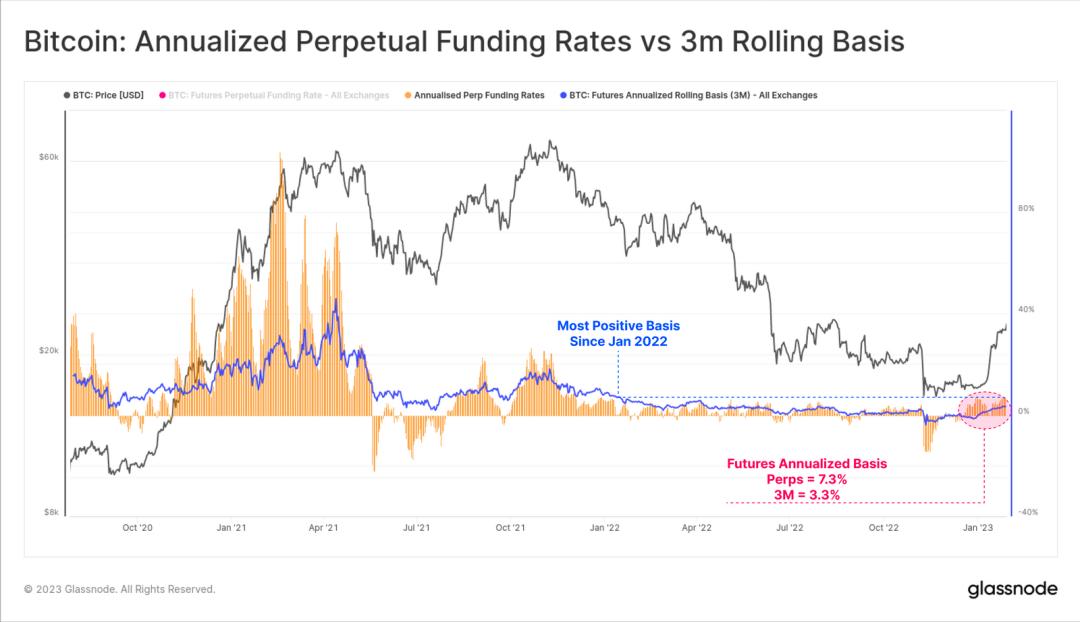Click the chart title heading

tap(463, 41)
